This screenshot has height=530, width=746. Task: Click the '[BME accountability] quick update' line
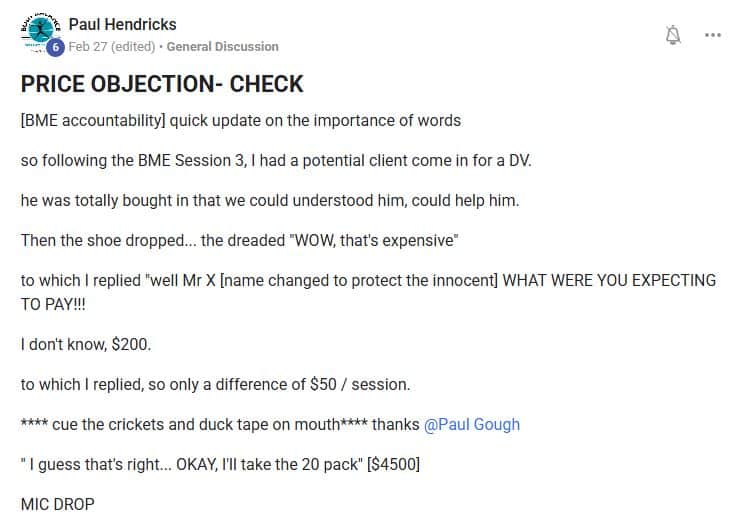click(241, 121)
